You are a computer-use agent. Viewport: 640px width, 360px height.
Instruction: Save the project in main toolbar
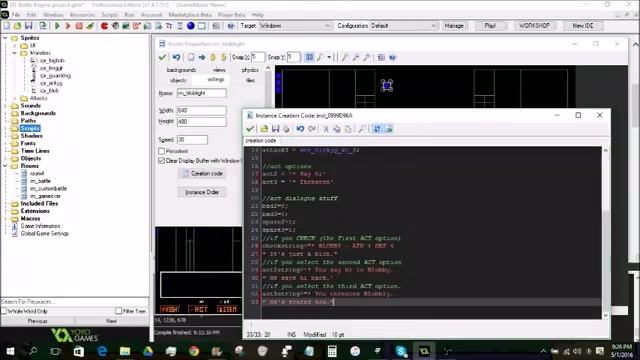coord(29,26)
